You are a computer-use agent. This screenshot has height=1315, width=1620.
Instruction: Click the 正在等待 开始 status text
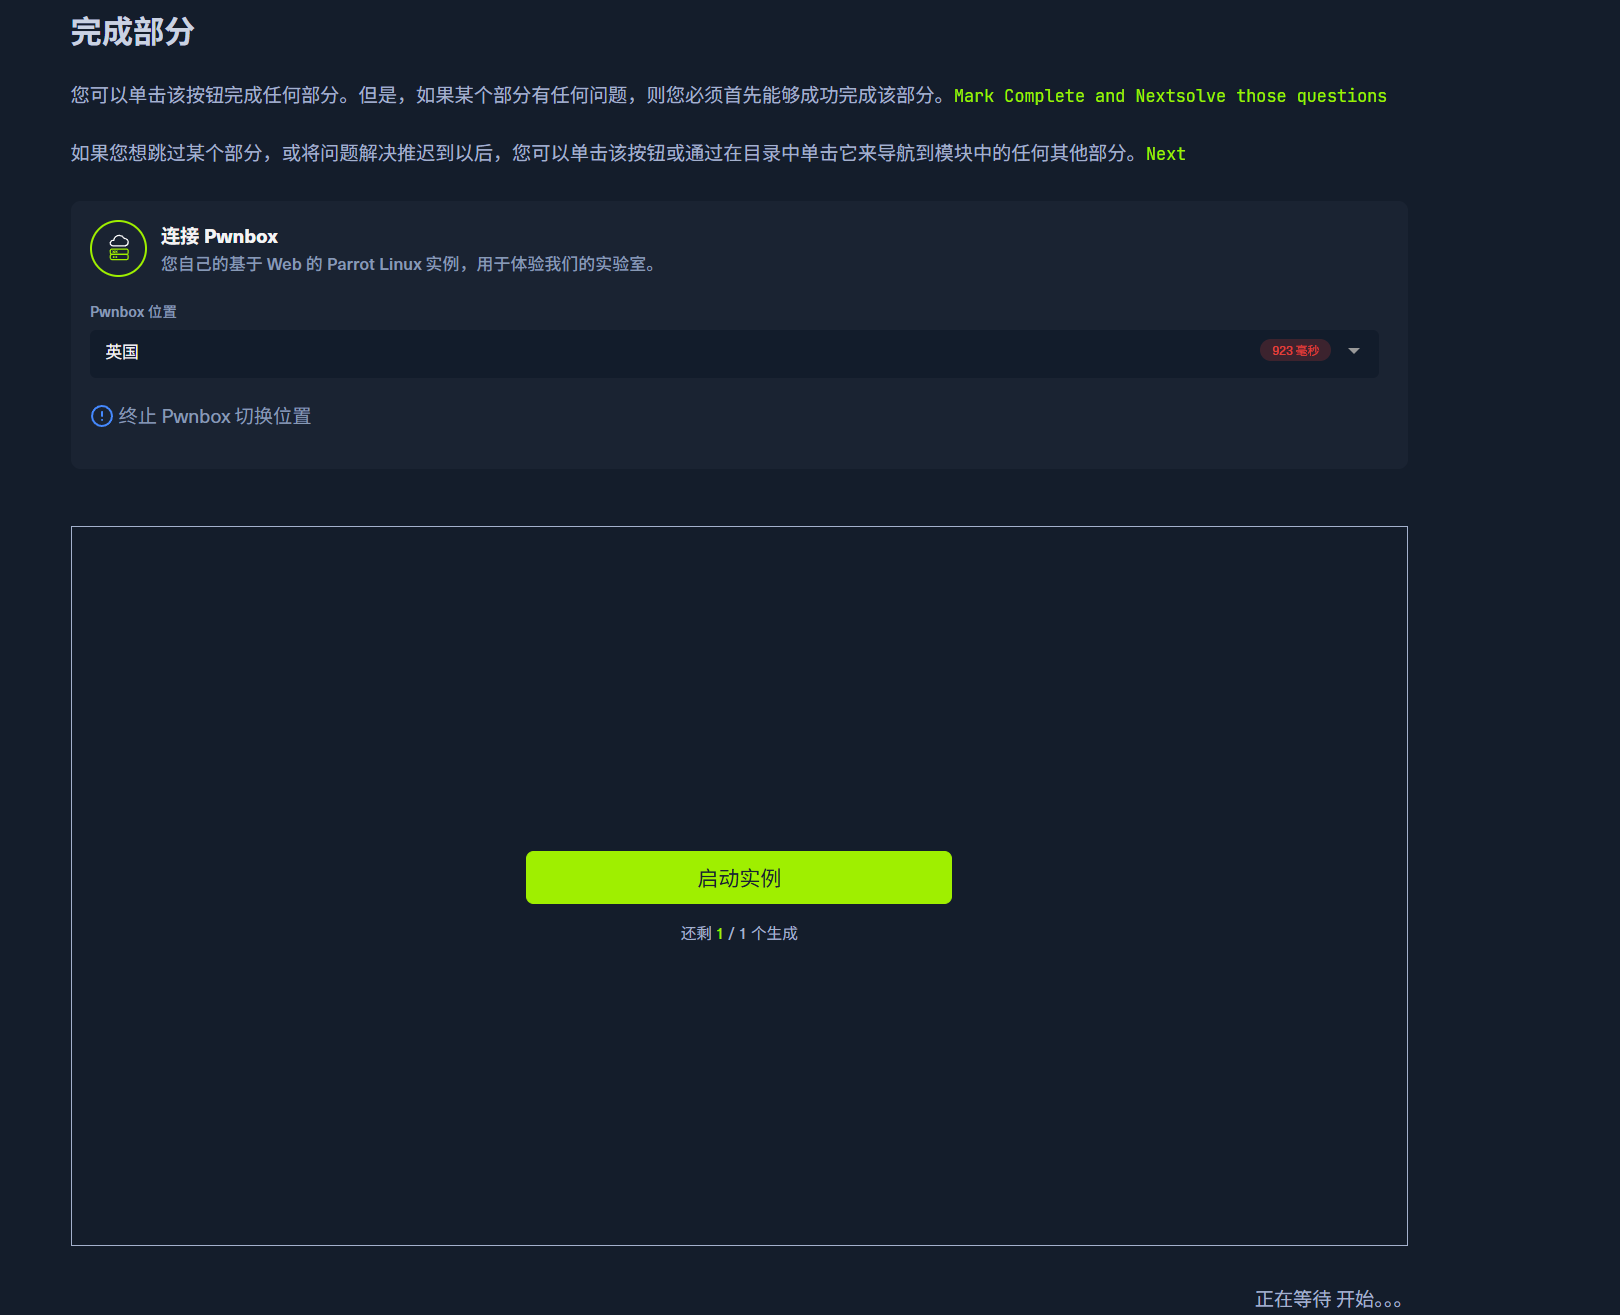pyautogui.click(x=1328, y=1299)
